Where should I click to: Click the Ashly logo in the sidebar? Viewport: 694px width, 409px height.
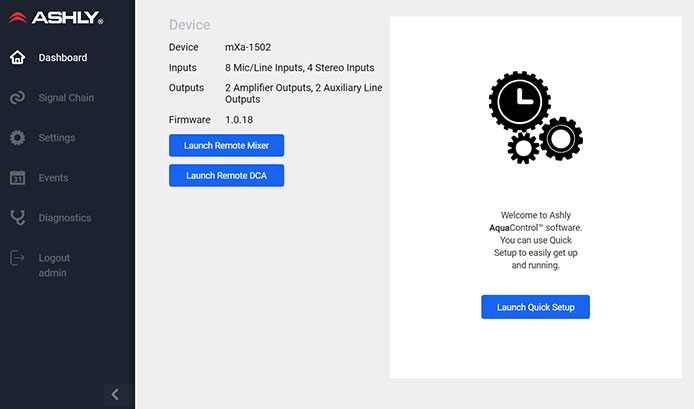55,18
